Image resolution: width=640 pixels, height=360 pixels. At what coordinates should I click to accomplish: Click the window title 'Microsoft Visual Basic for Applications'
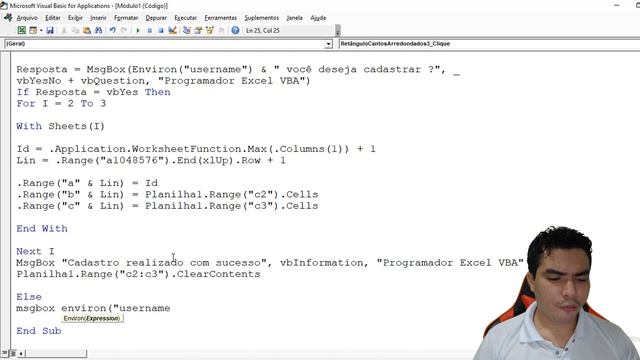(x=89, y=6)
